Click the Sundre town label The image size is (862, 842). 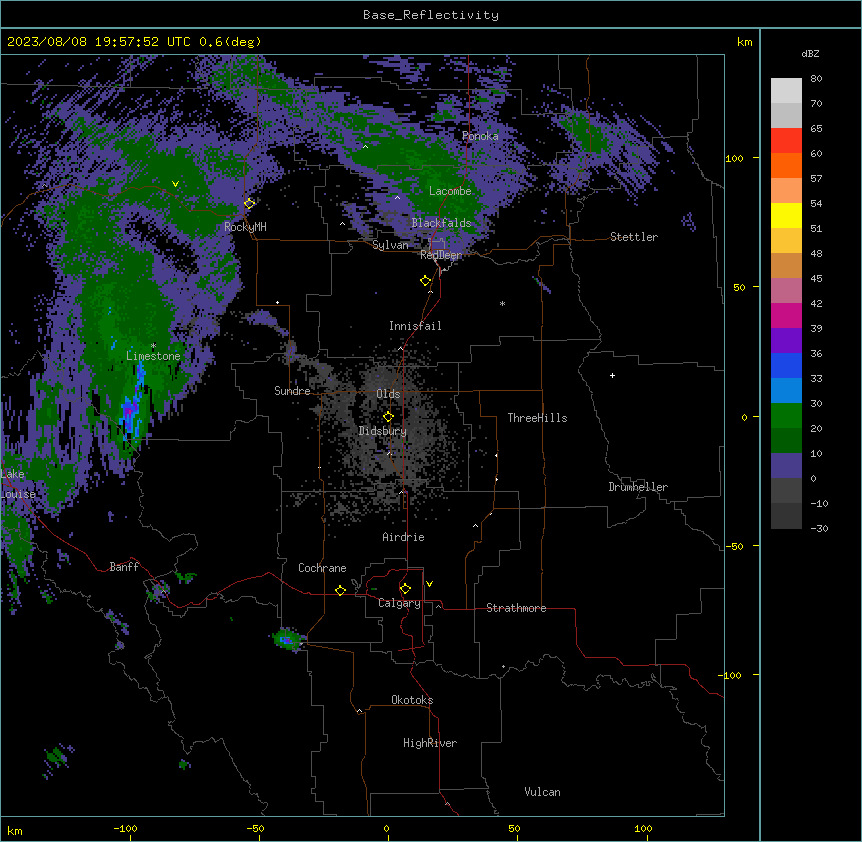point(292,391)
